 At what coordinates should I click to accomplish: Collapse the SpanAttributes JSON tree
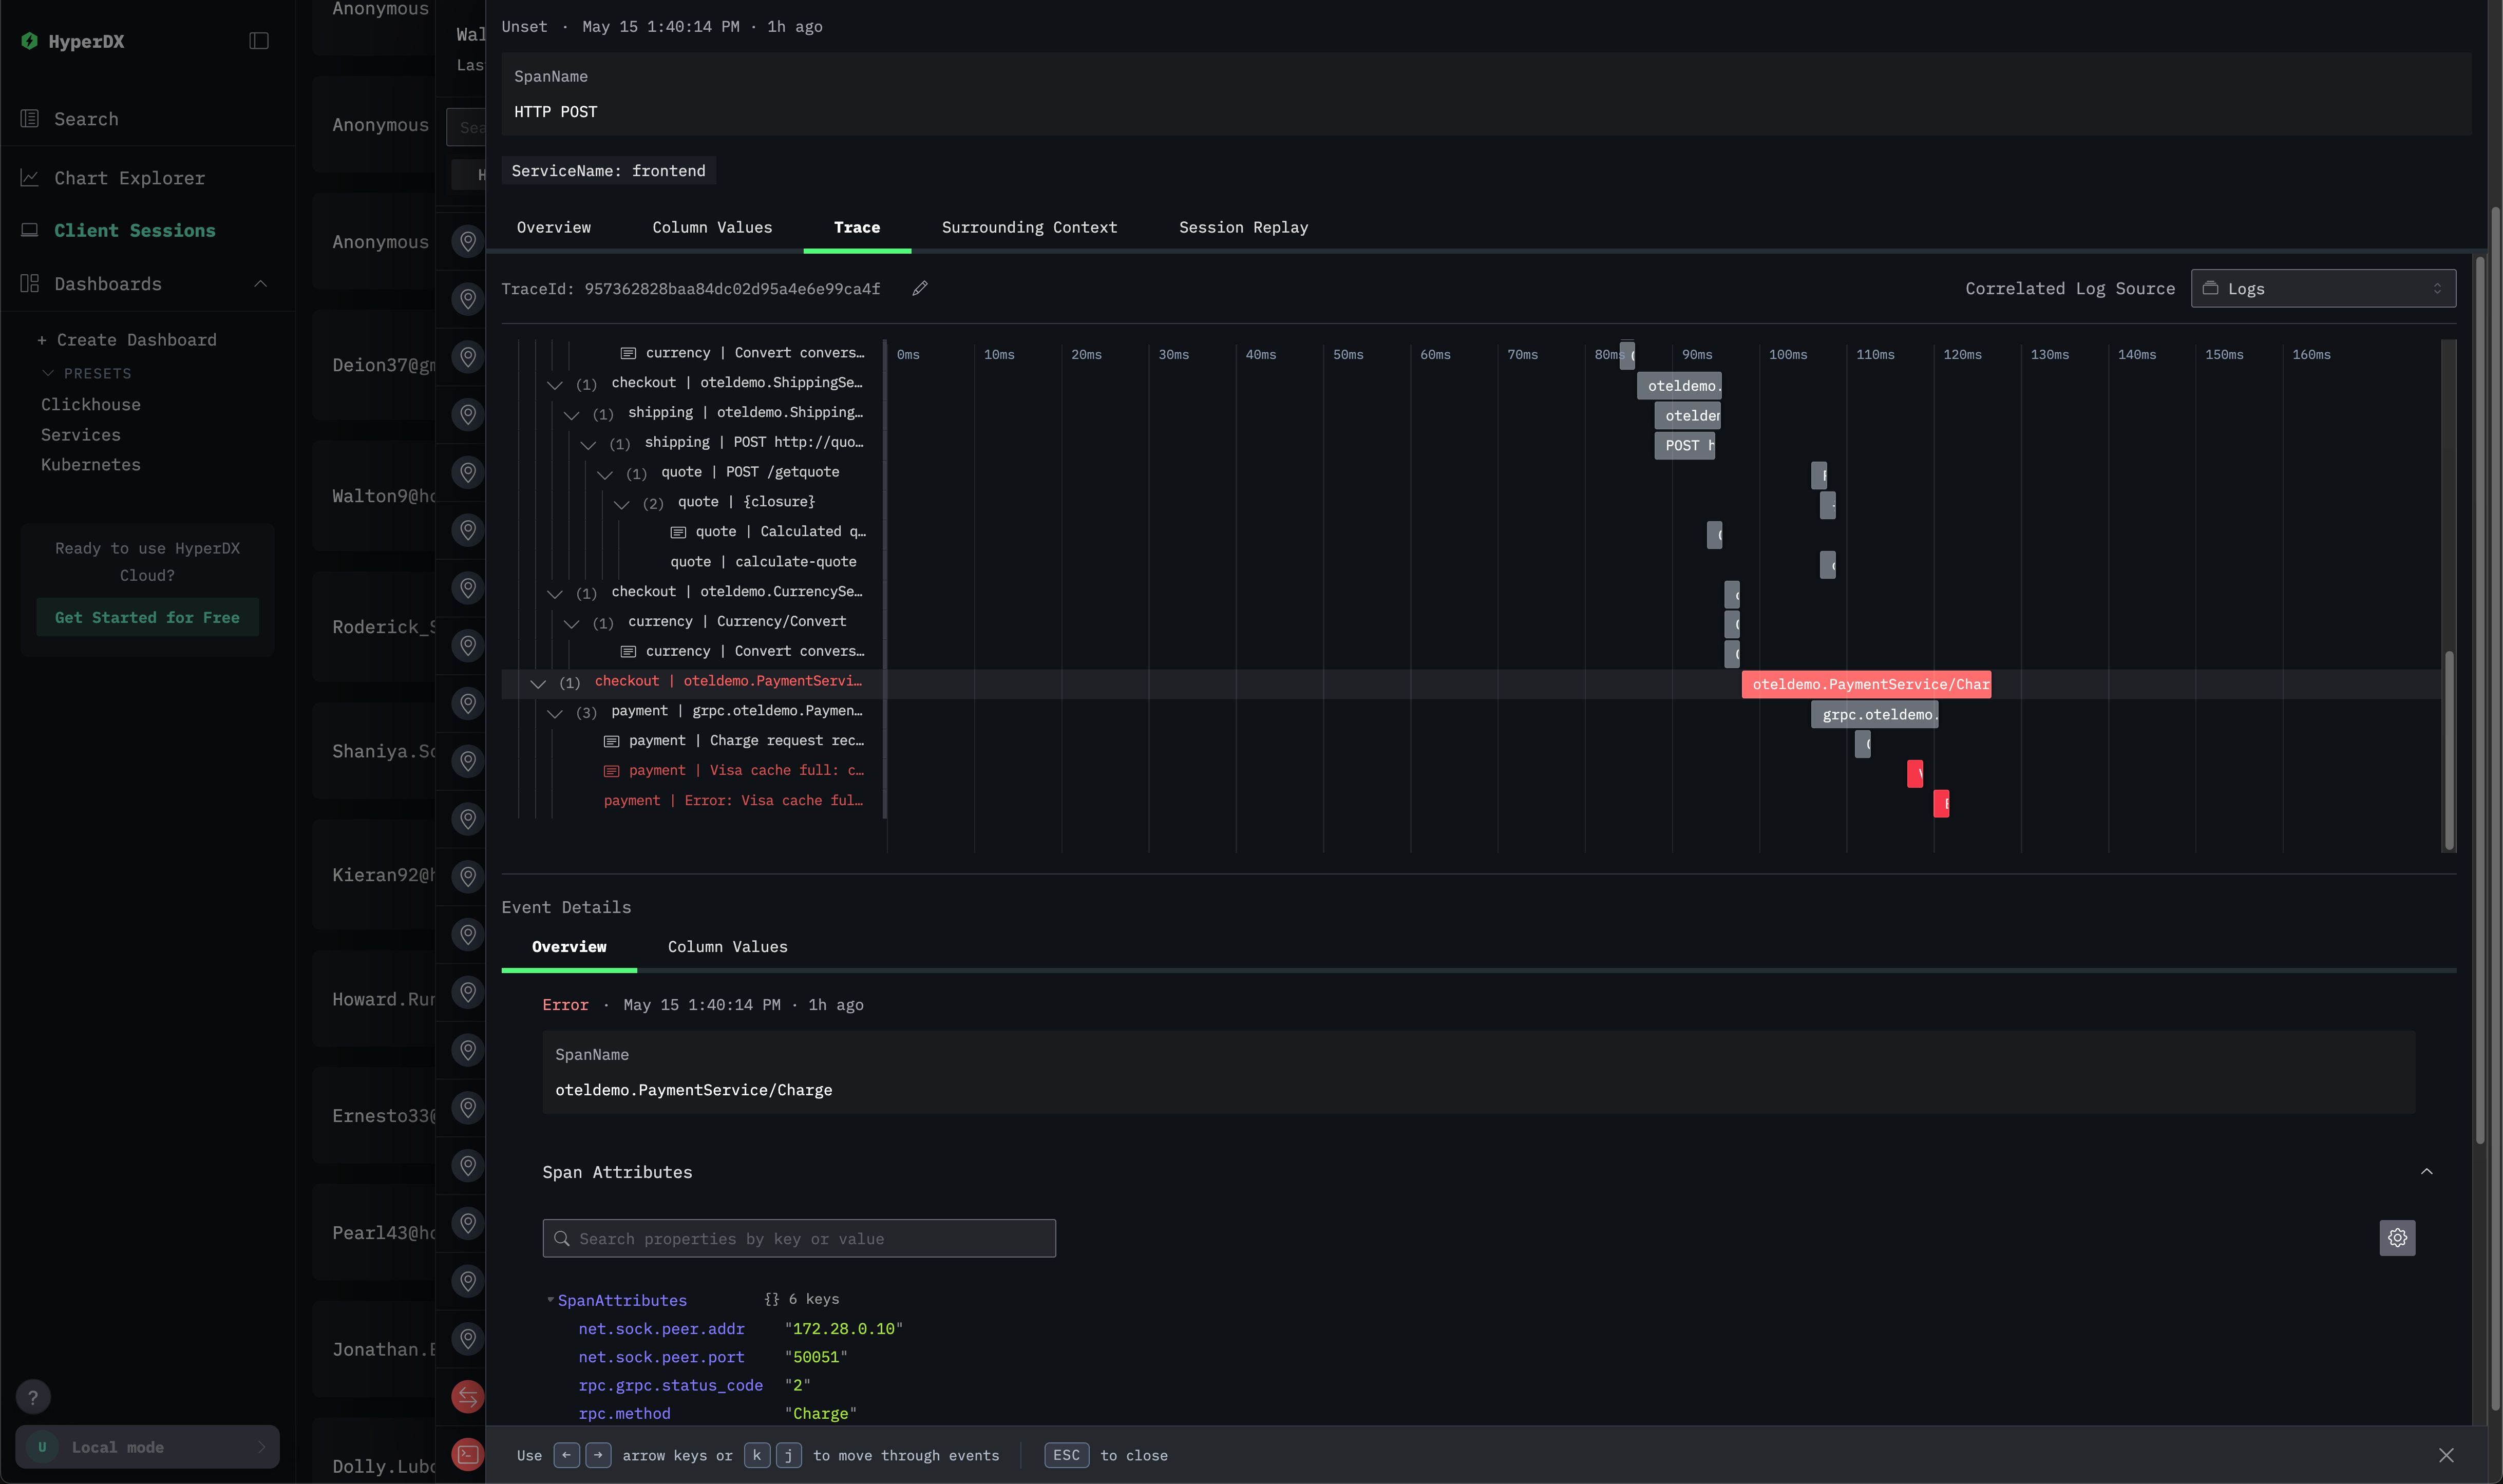point(550,1300)
